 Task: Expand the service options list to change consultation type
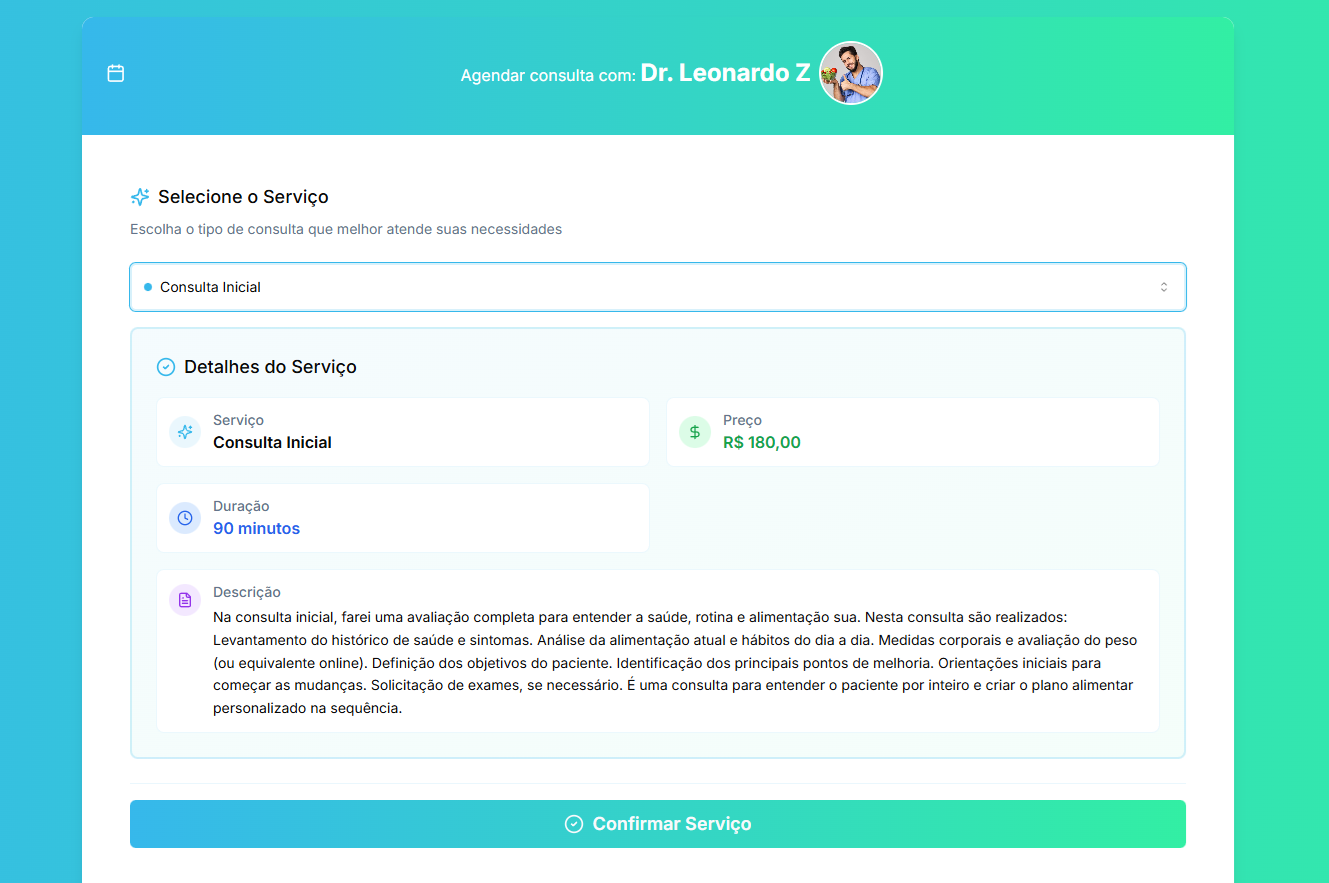[x=657, y=286]
